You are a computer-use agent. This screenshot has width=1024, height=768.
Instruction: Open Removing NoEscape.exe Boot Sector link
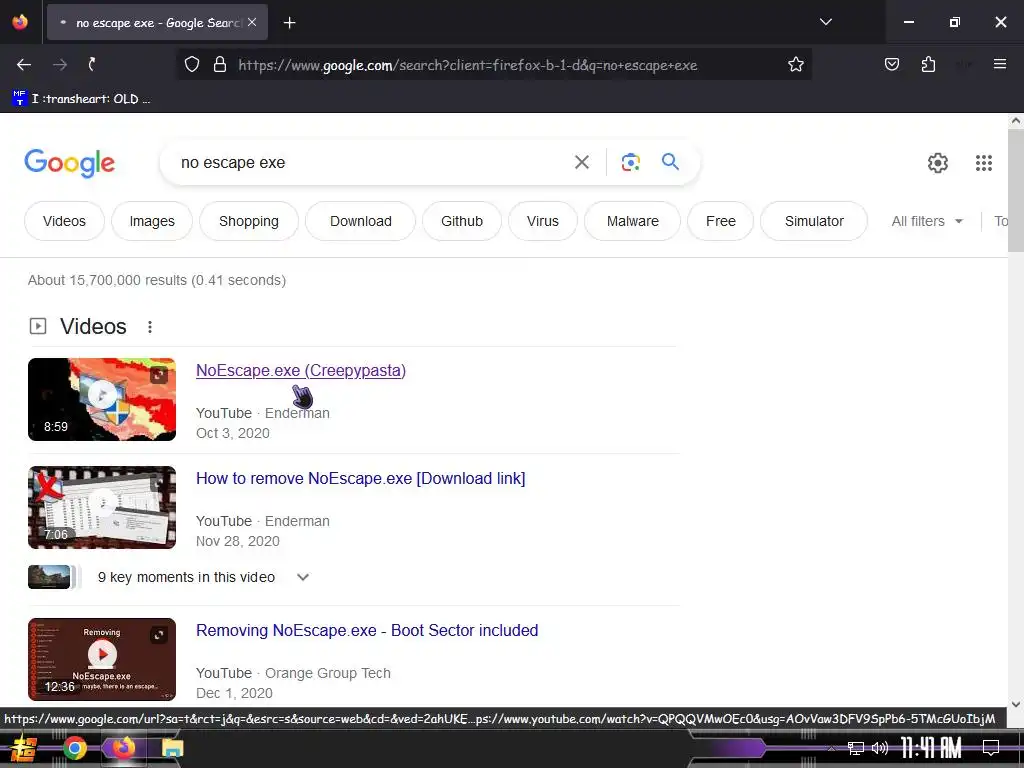[367, 630]
